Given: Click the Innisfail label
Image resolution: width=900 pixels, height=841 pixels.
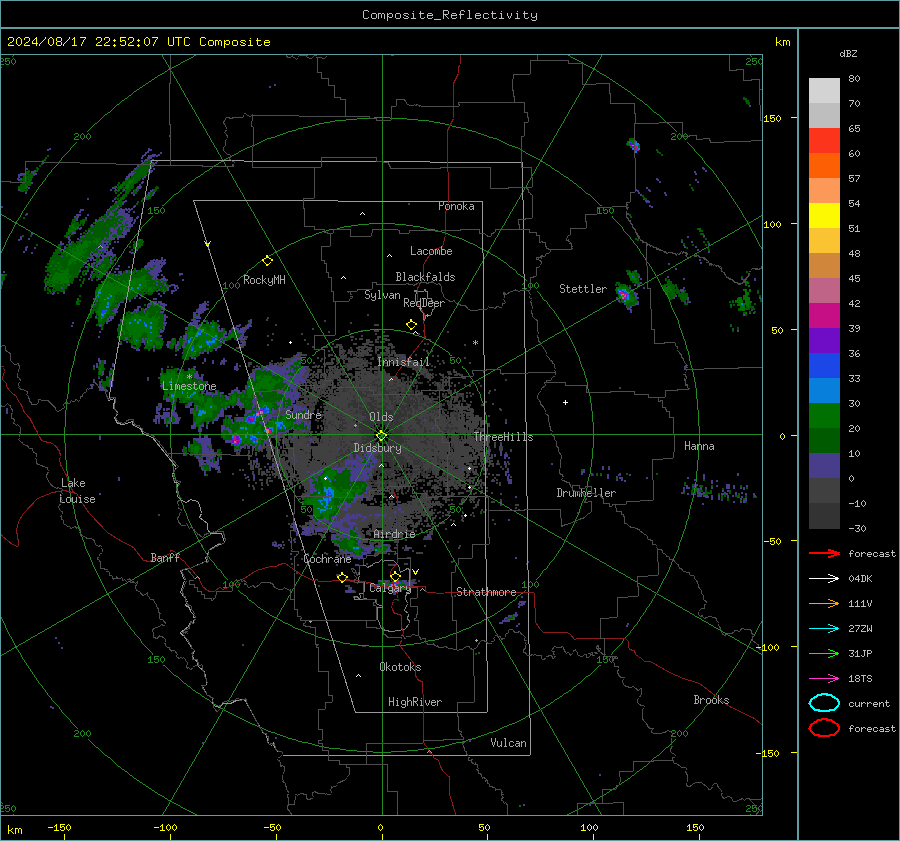Looking at the screenshot, I should coord(403,362).
